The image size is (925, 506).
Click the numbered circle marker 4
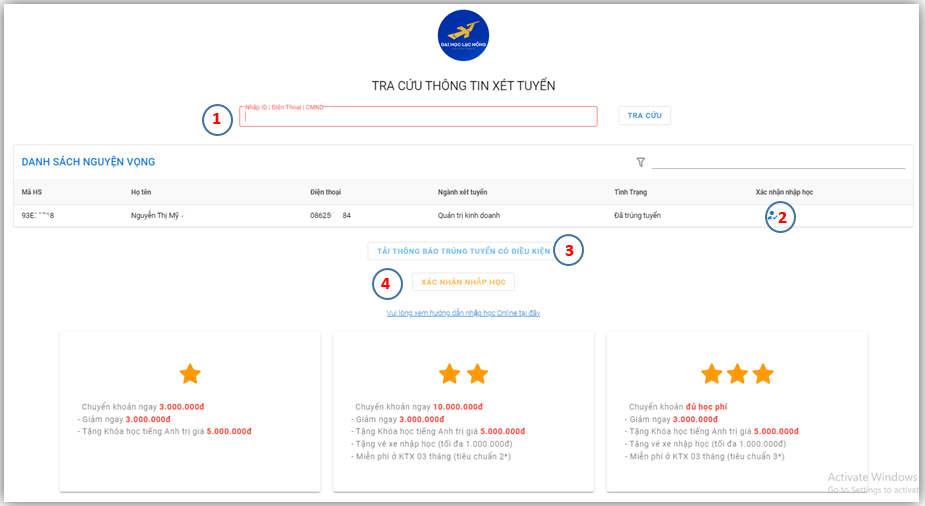point(388,284)
